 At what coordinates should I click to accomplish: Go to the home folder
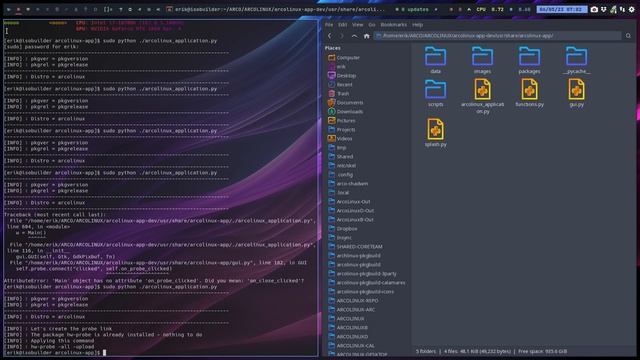tap(367, 36)
